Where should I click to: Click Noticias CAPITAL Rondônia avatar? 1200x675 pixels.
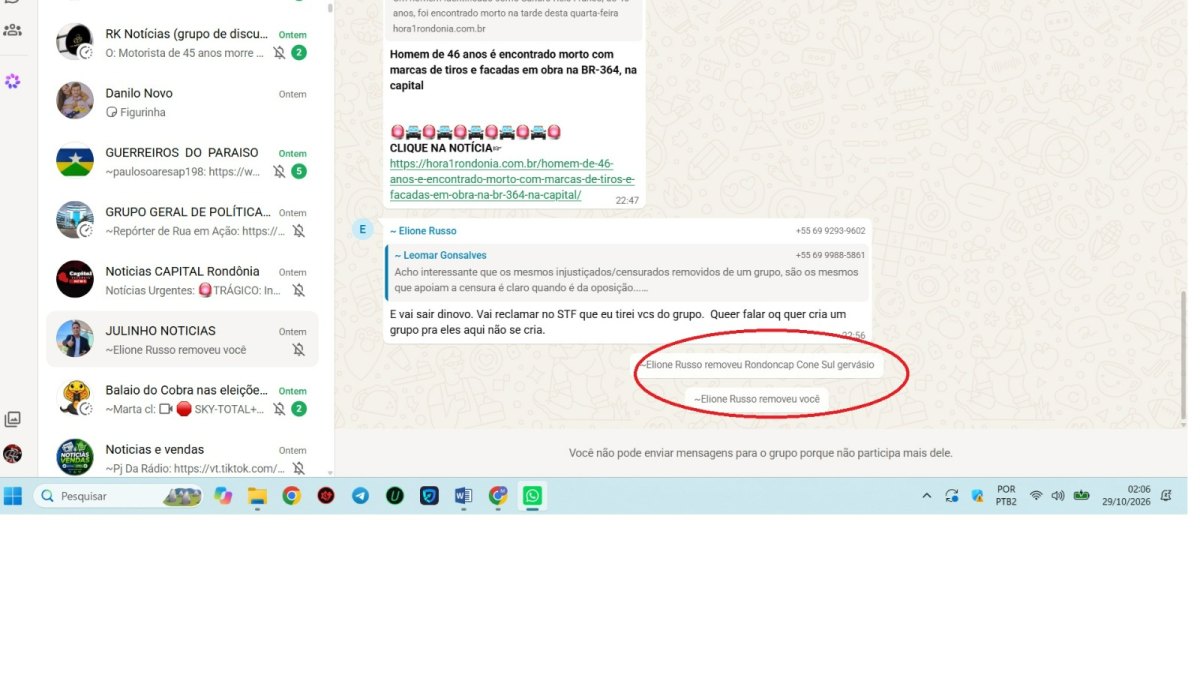(x=75, y=279)
